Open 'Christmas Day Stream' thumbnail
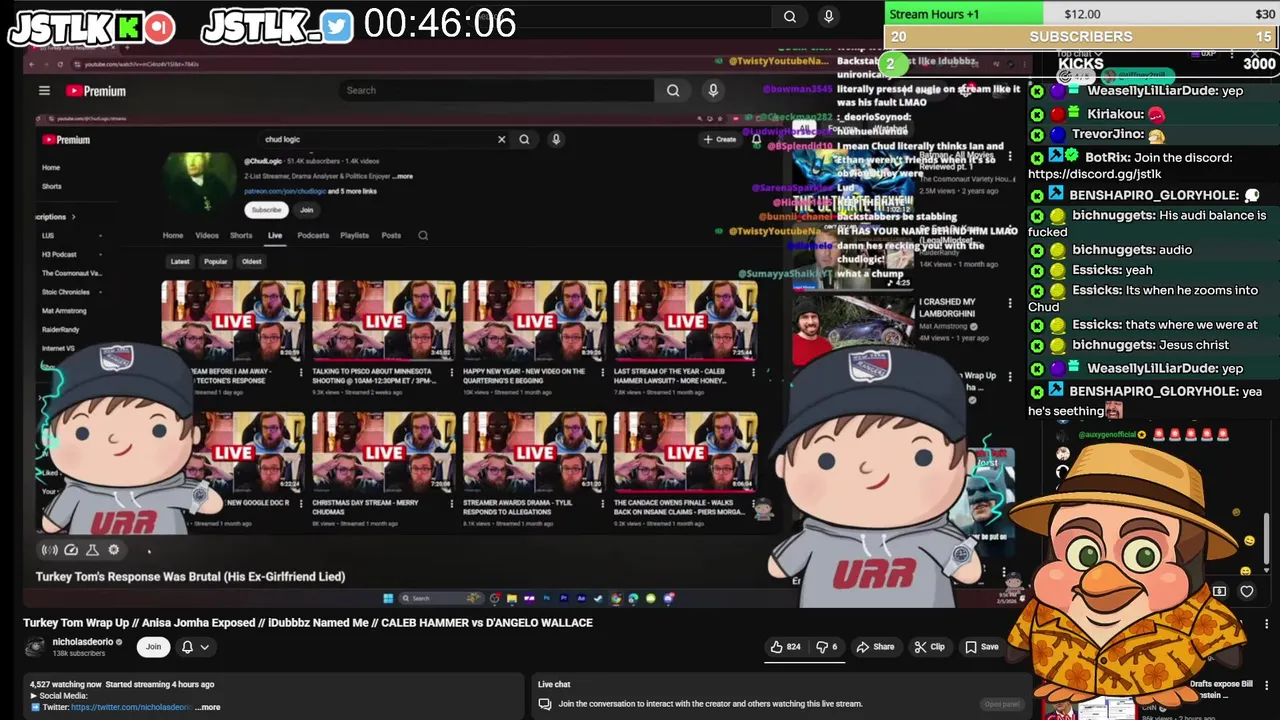 384,452
